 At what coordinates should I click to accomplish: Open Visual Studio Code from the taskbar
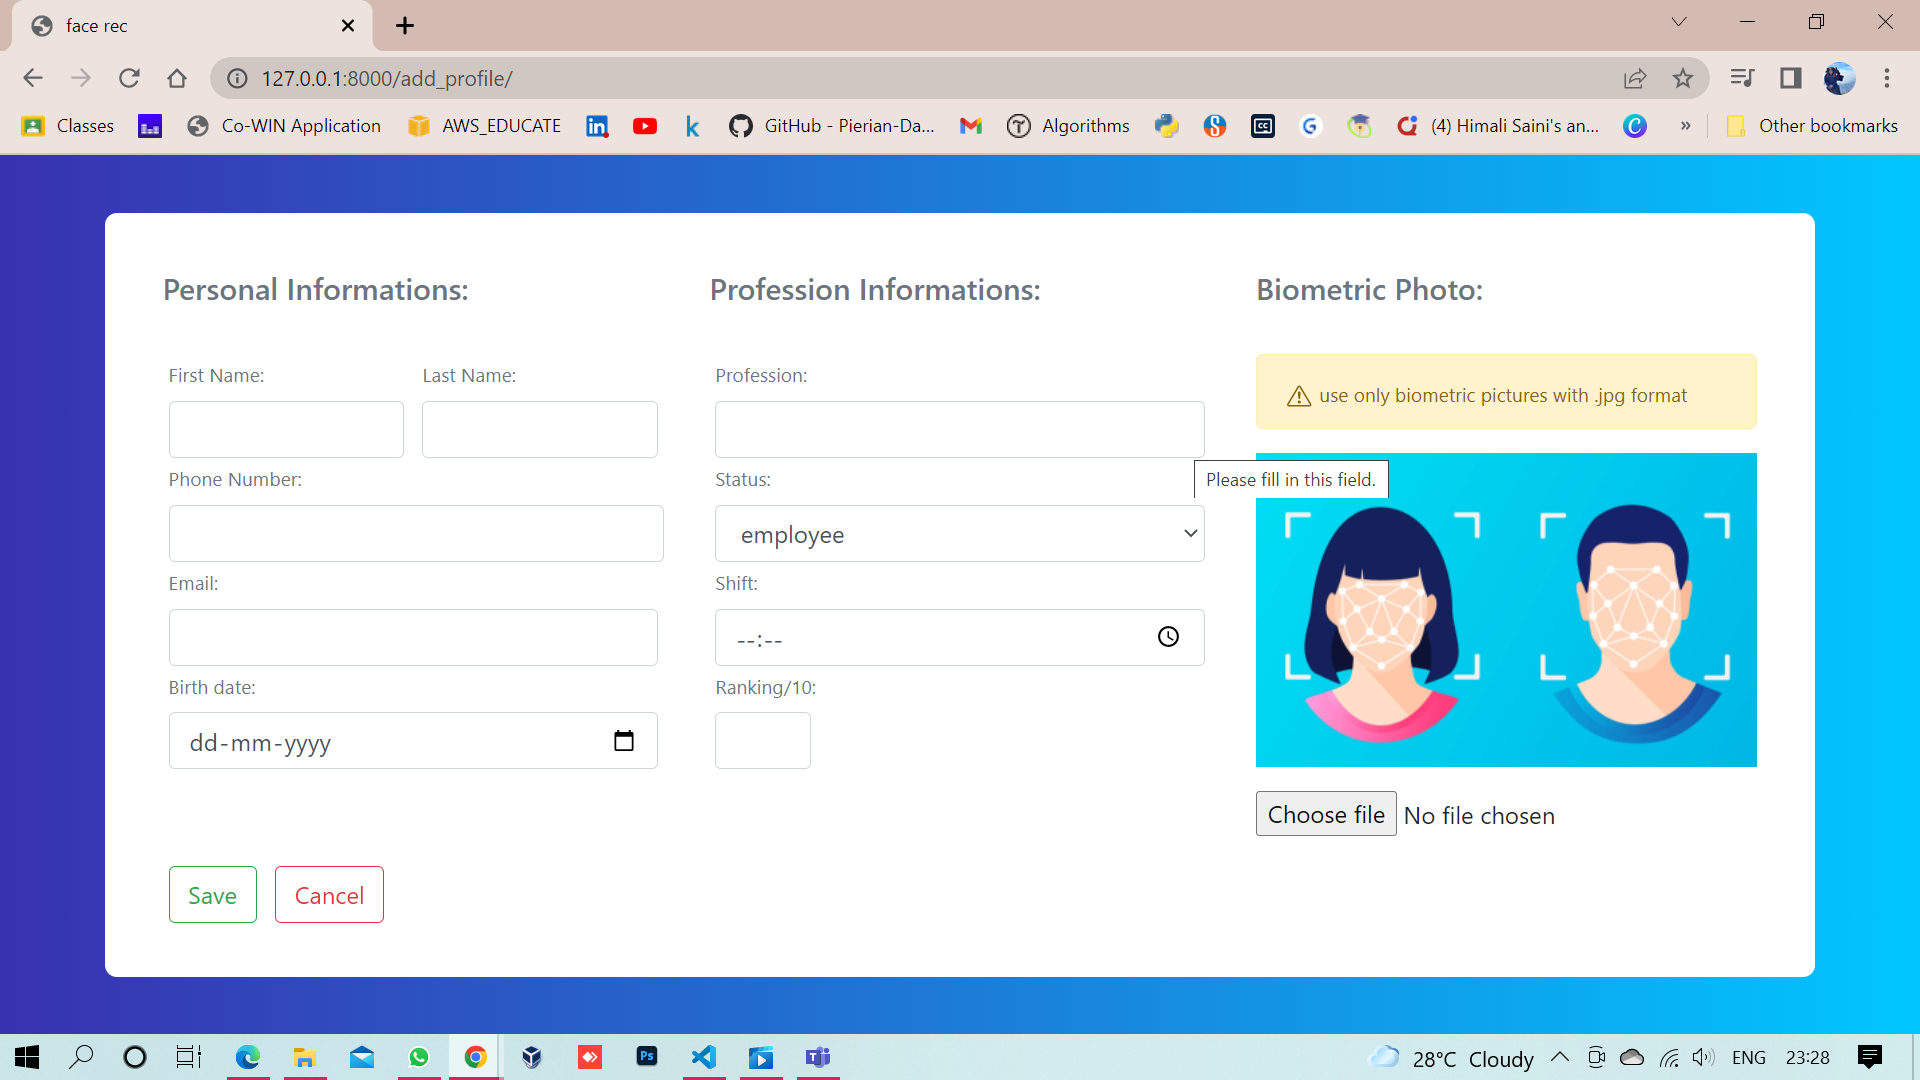pyautogui.click(x=705, y=1057)
